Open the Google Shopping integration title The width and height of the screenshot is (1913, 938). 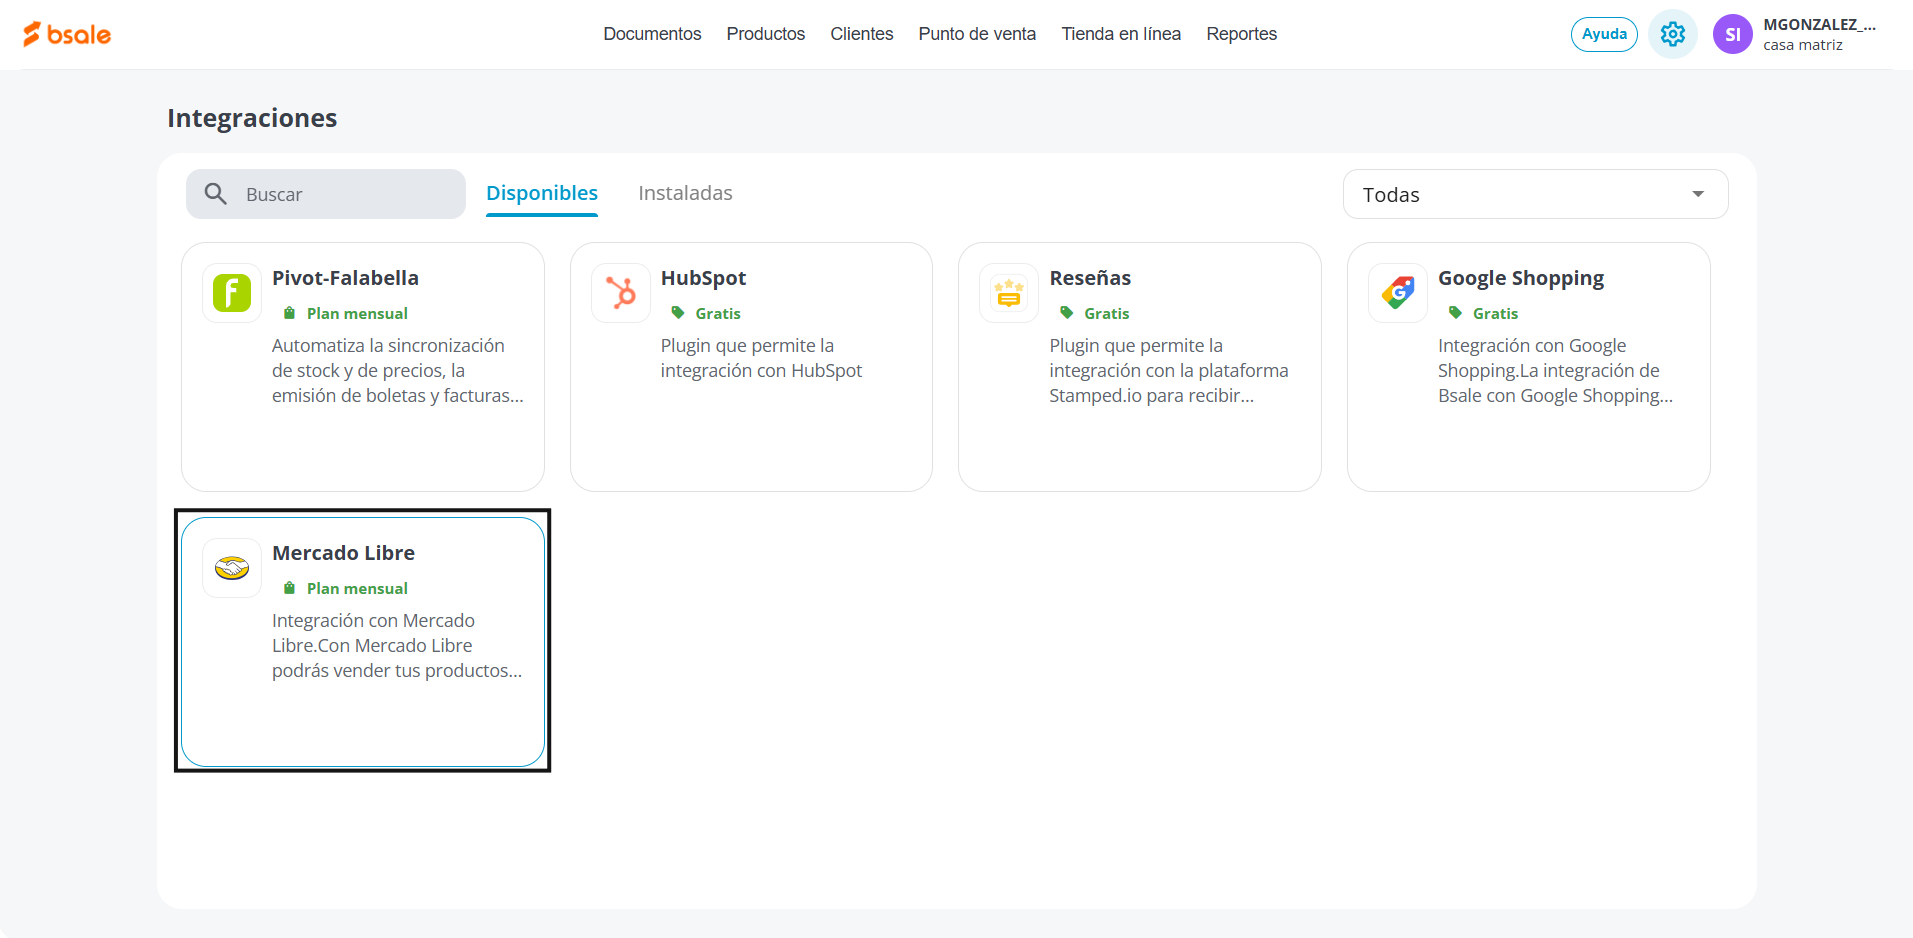(x=1521, y=278)
